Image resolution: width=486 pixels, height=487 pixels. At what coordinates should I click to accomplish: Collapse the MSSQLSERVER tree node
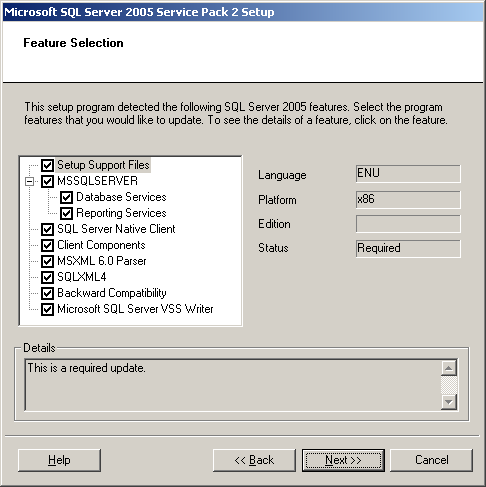pos(30,181)
